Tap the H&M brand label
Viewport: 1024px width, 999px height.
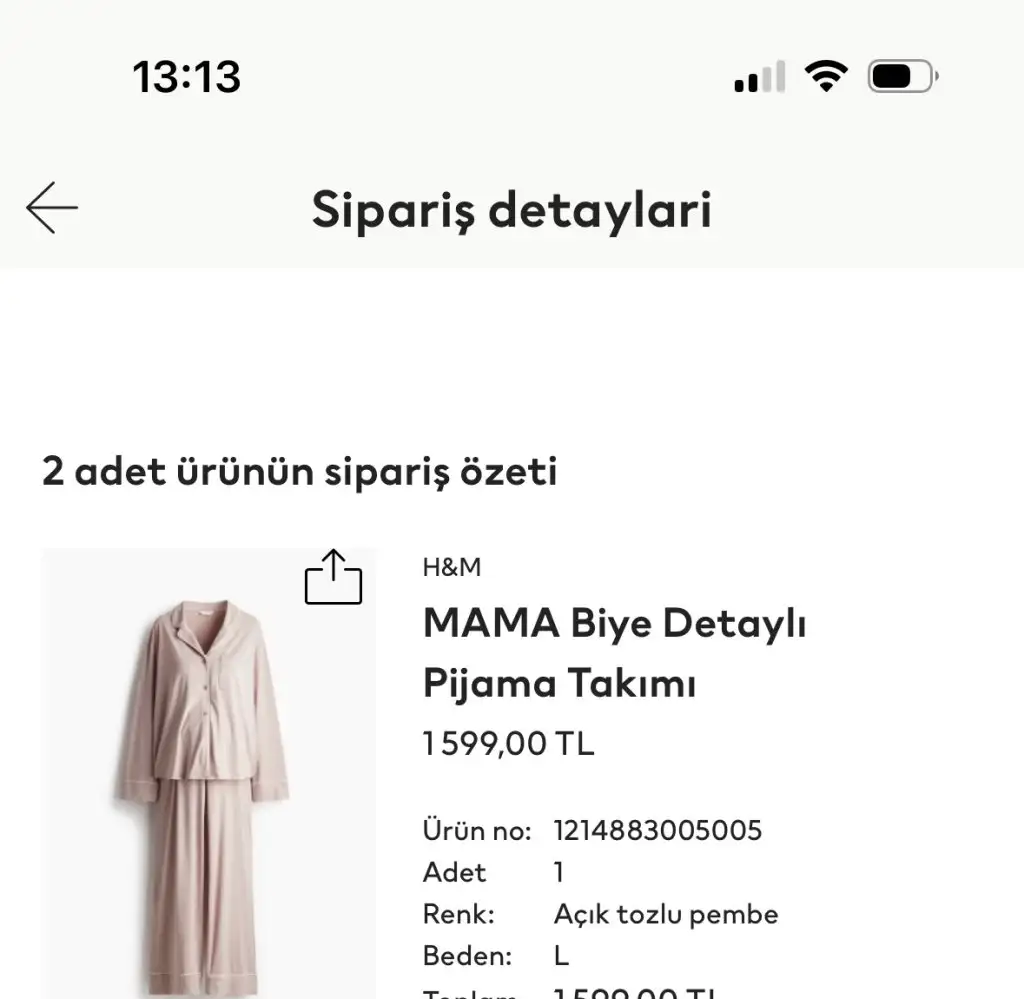(x=452, y=567)
